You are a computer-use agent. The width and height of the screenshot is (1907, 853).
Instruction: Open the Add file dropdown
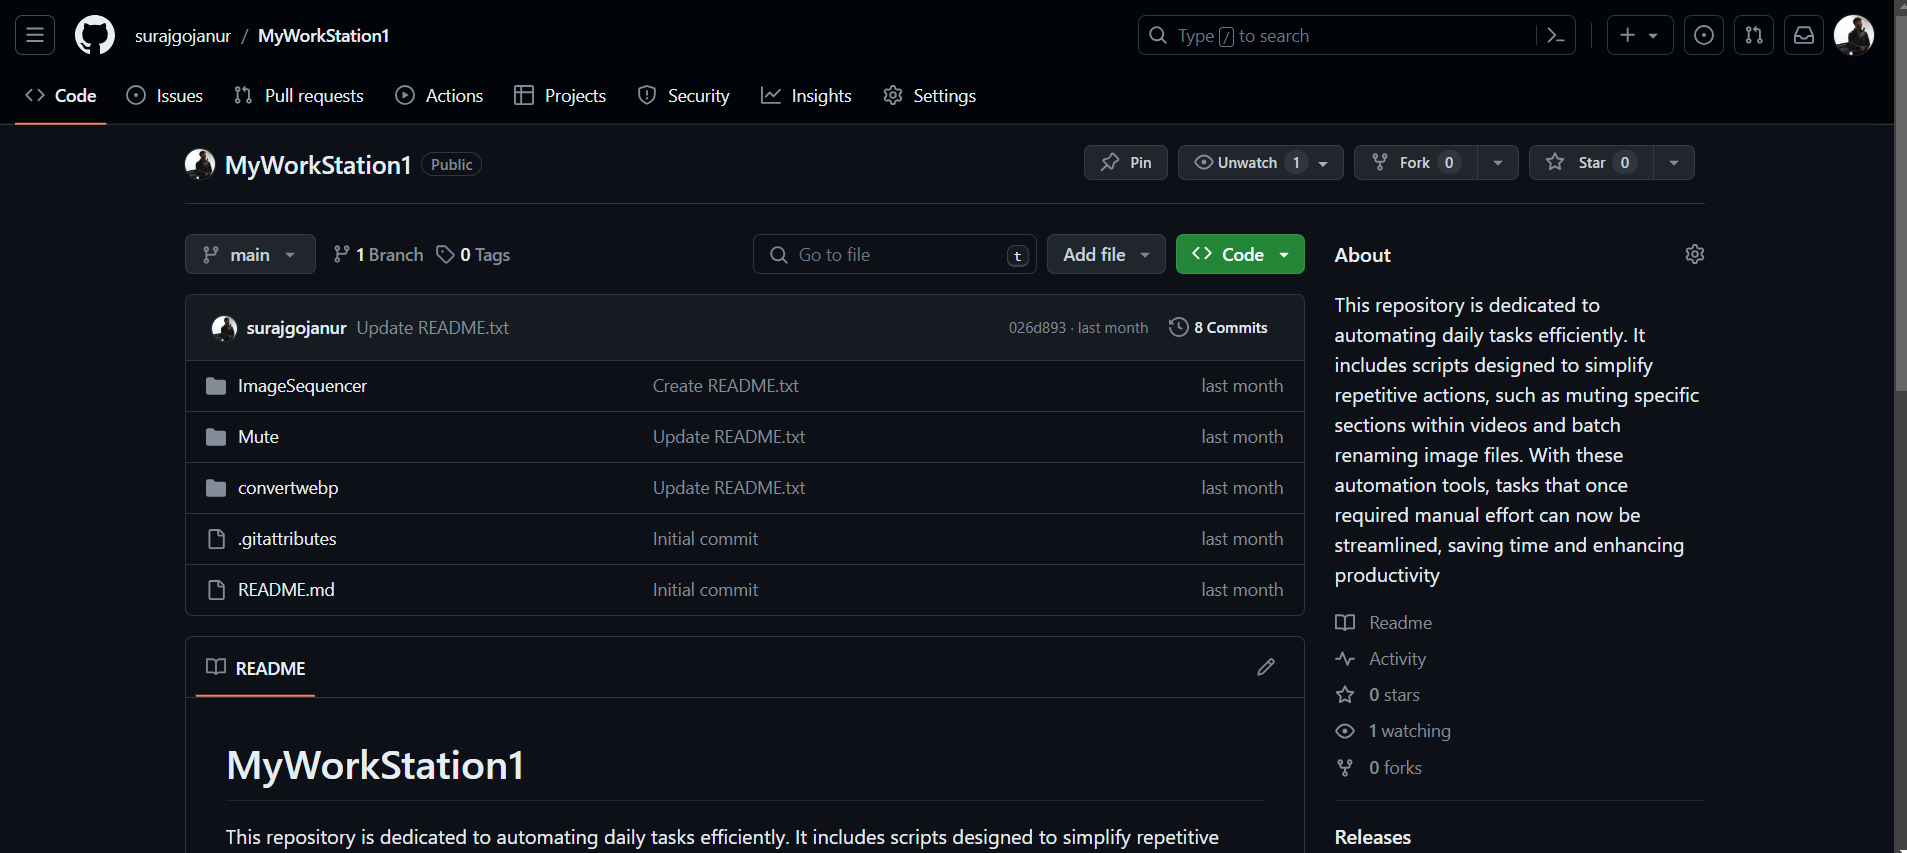[x=1105, y=255]
